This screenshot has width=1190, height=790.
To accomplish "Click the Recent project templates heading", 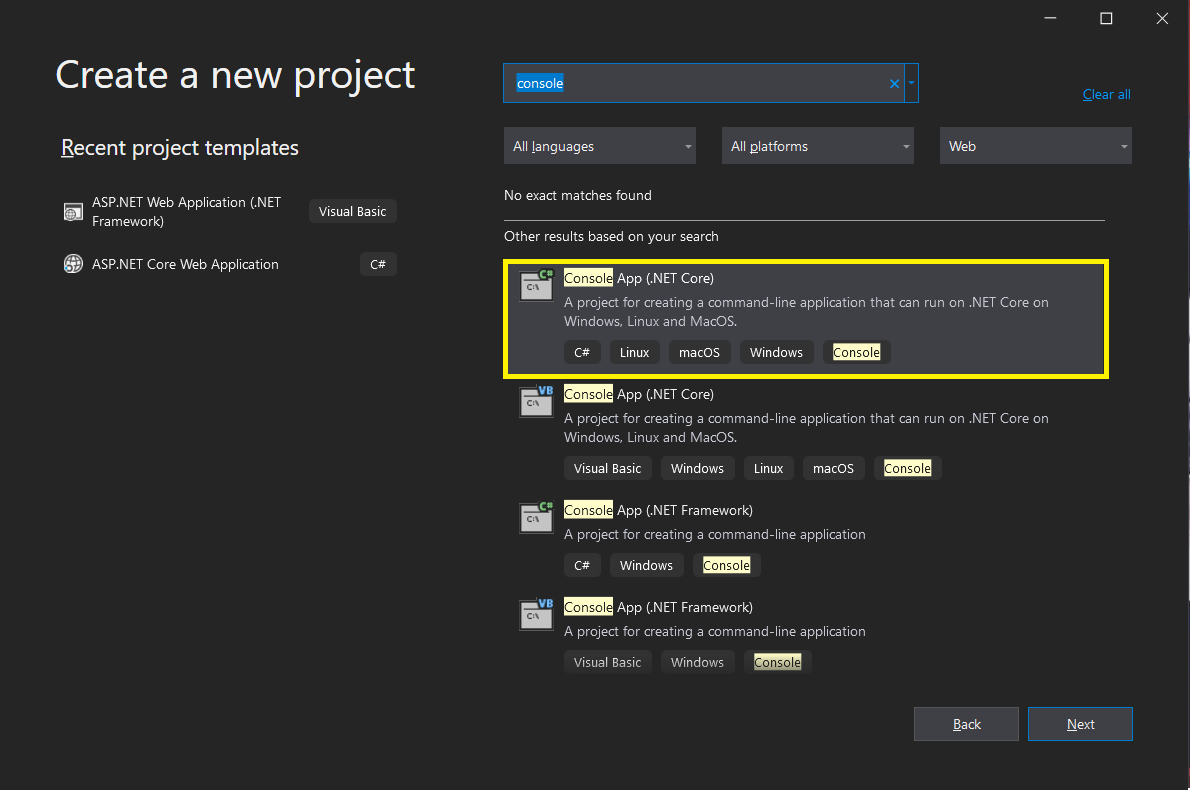I will tap(180, 147).
